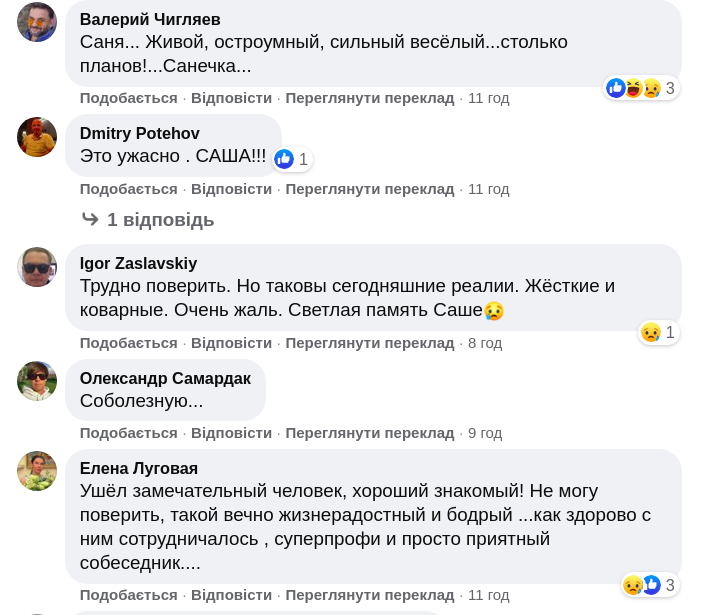Reply to Dmitry Potehov's comment via Відповісти

click(x=231, y=189)
